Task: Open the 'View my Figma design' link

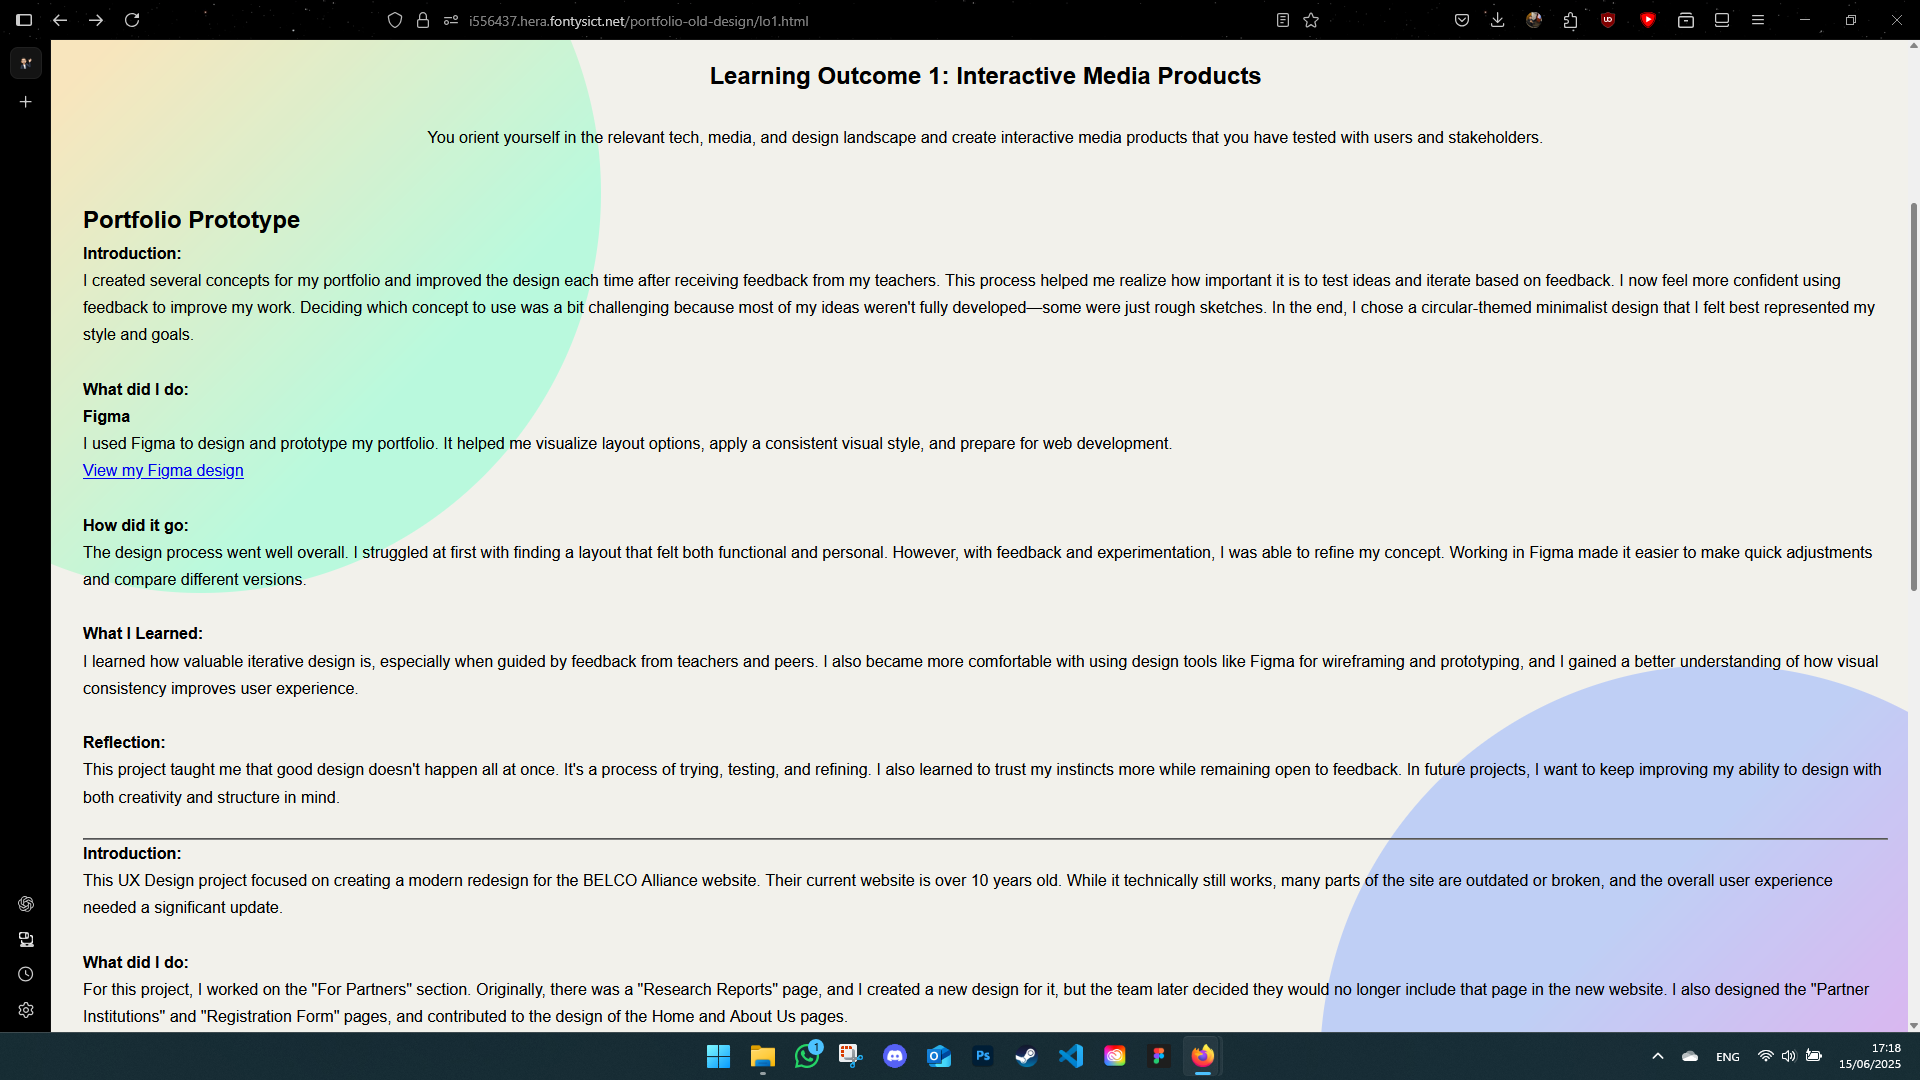Action: [163, 470]
